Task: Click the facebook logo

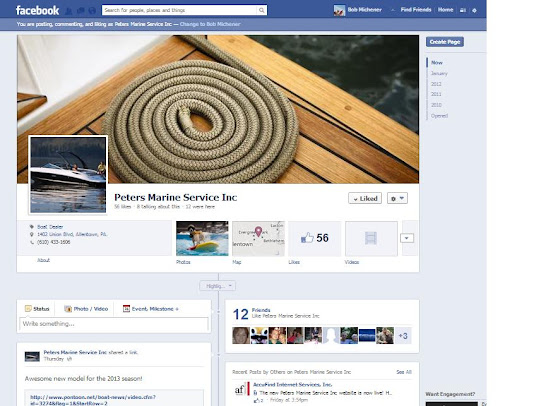Action: pos(37,10)
